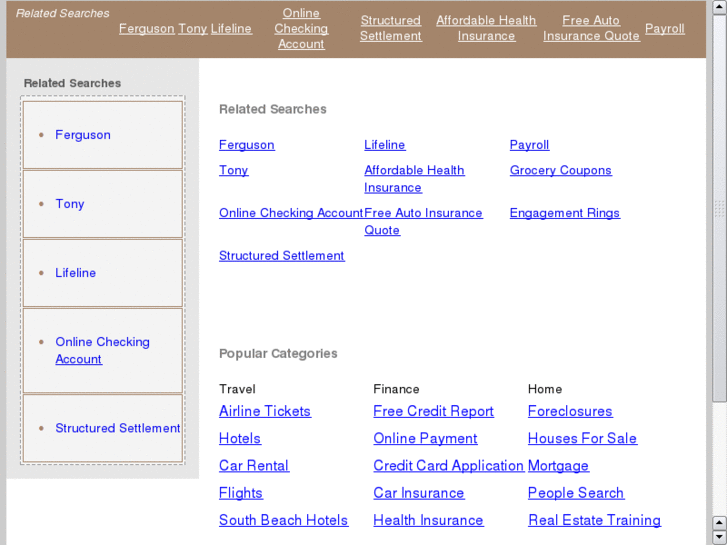Open Grocery Coupons related search
This screenshot has width=727, height=545.
(x=560, y=171)
